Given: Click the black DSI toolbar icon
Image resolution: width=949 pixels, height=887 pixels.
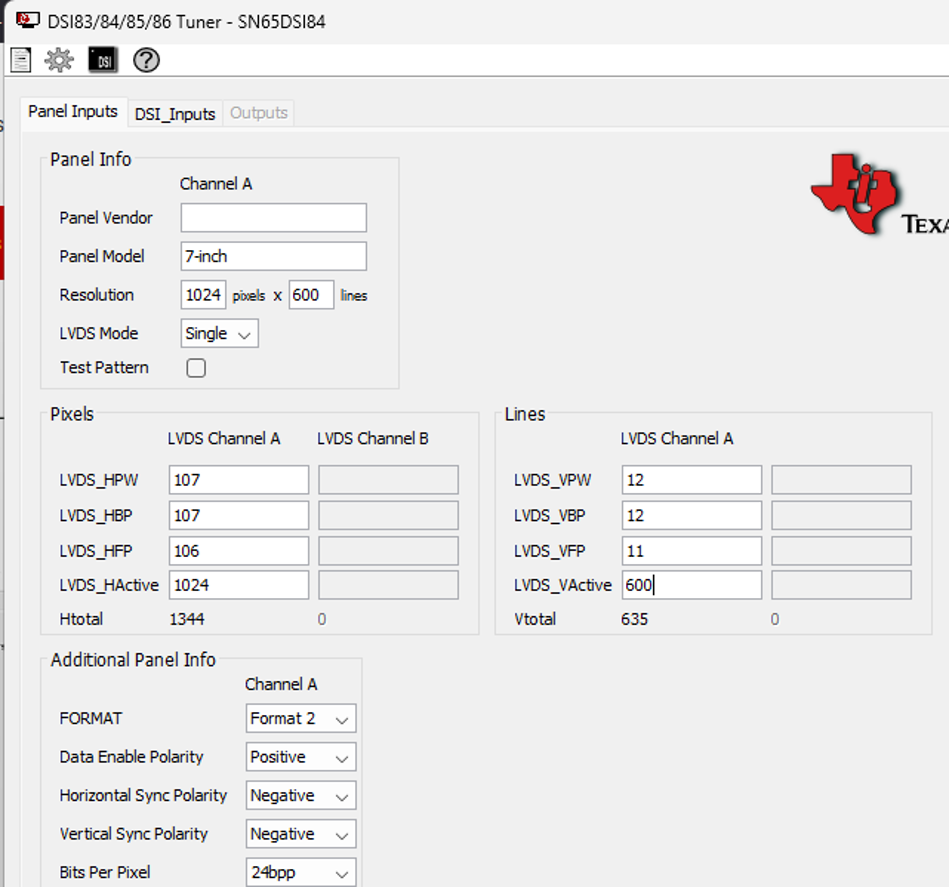Looking at the screenshot, I should [103, 60].
